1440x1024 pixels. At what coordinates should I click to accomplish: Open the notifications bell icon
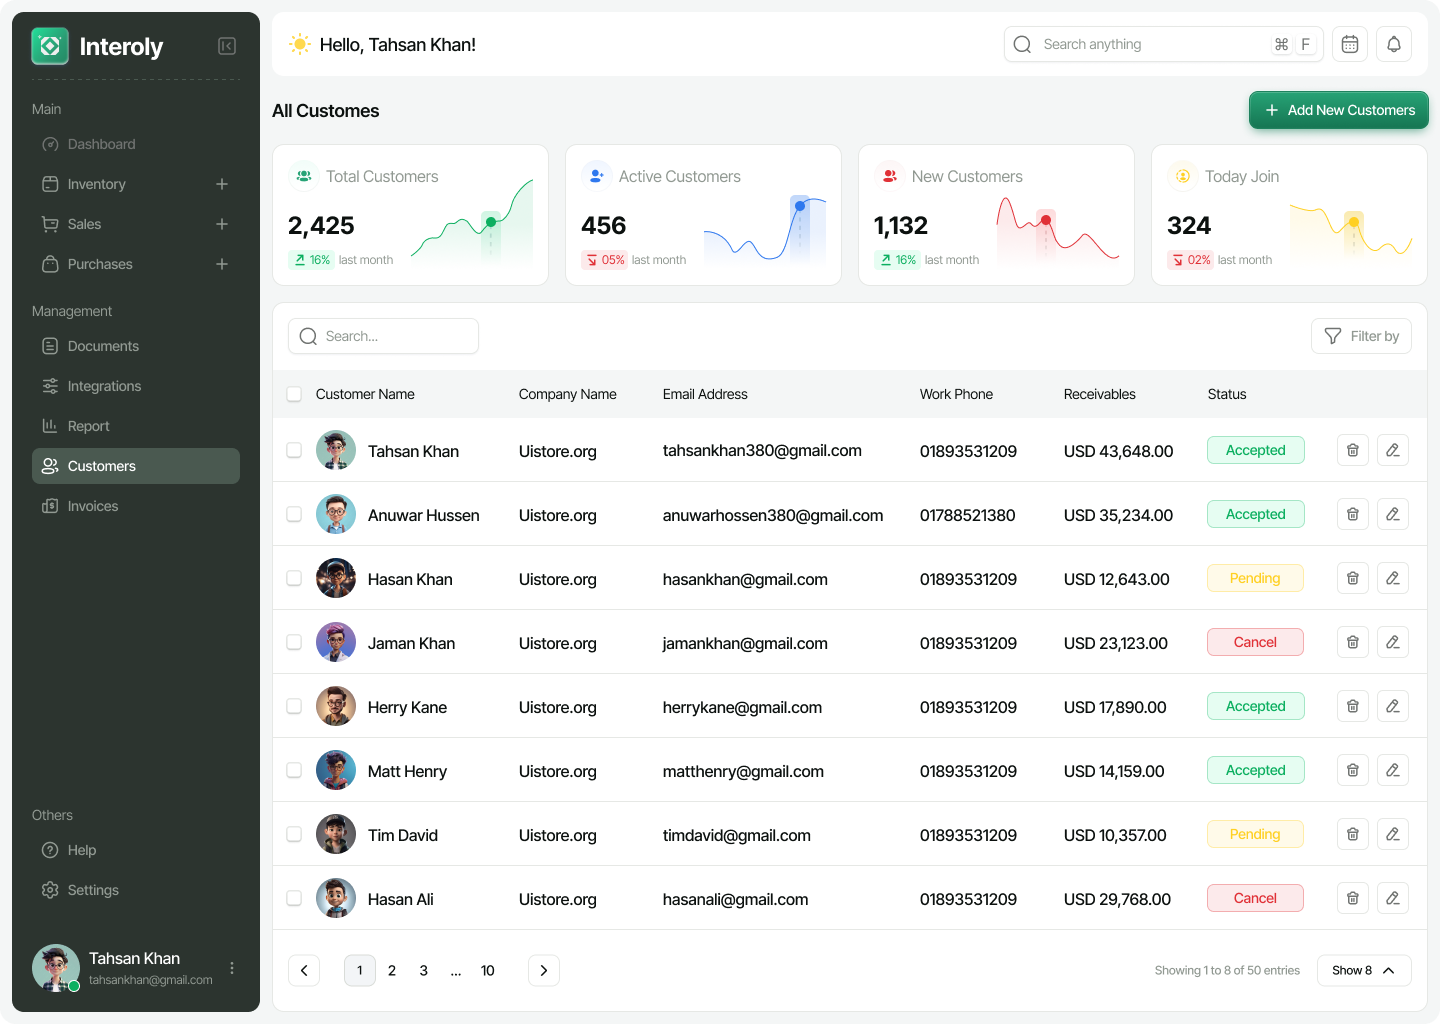click(1393, 44)
